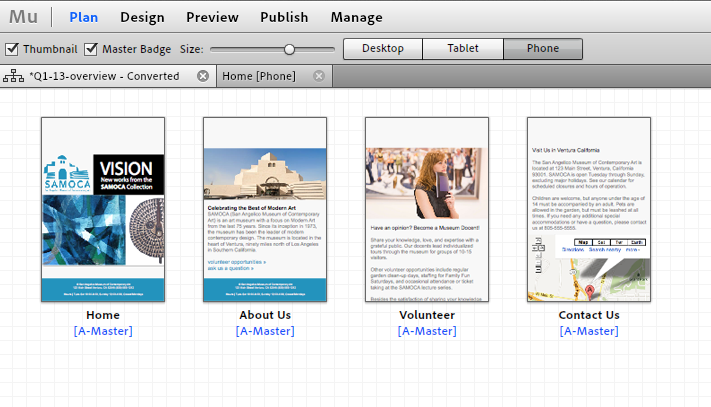Uncheck the Master Badge checkbox
The width and height of the screenshot is (711, 407).
(x=91, y=49)
